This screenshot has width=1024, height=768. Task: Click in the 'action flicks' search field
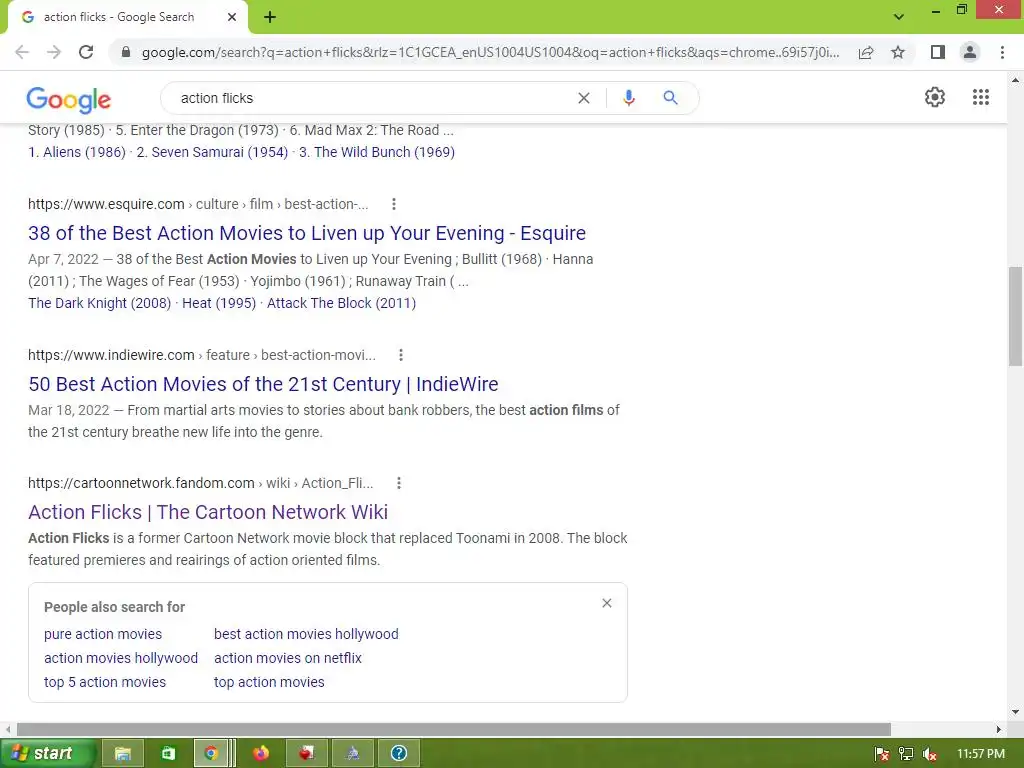point(372,98)
